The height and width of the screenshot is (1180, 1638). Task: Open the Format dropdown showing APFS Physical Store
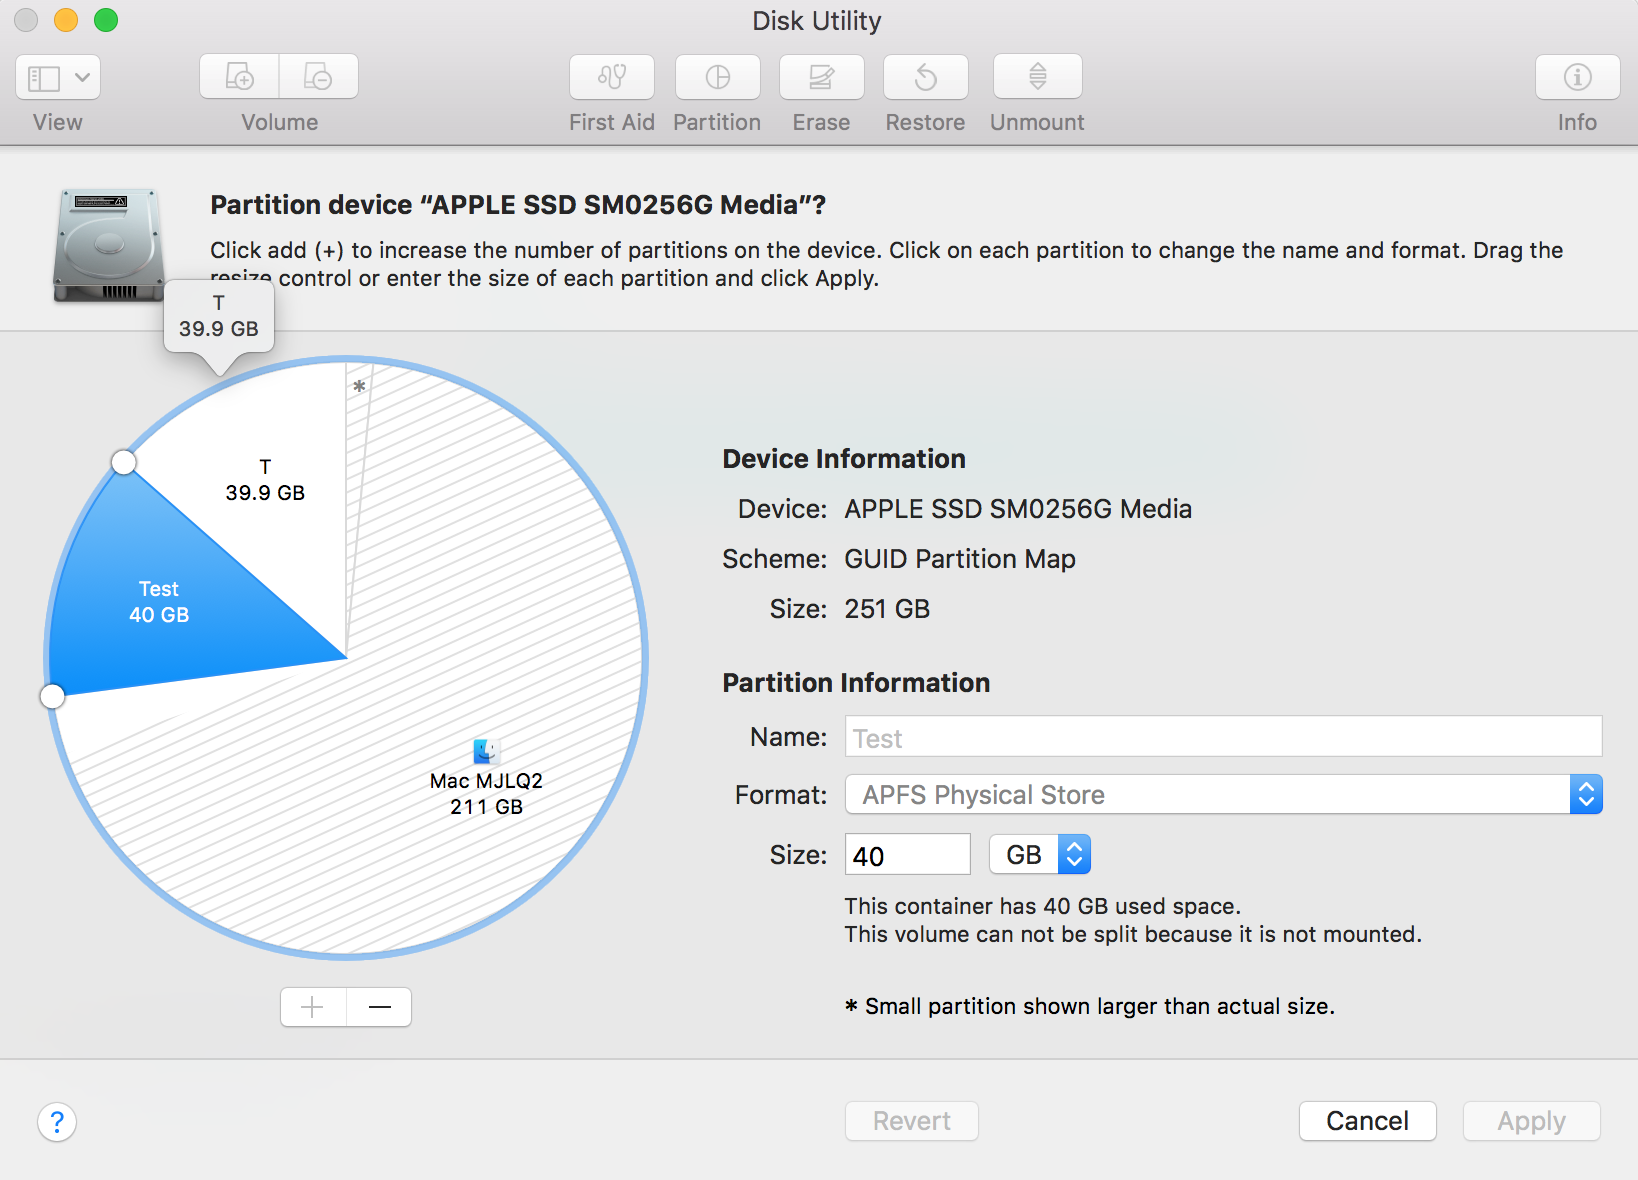[1223, 795]
